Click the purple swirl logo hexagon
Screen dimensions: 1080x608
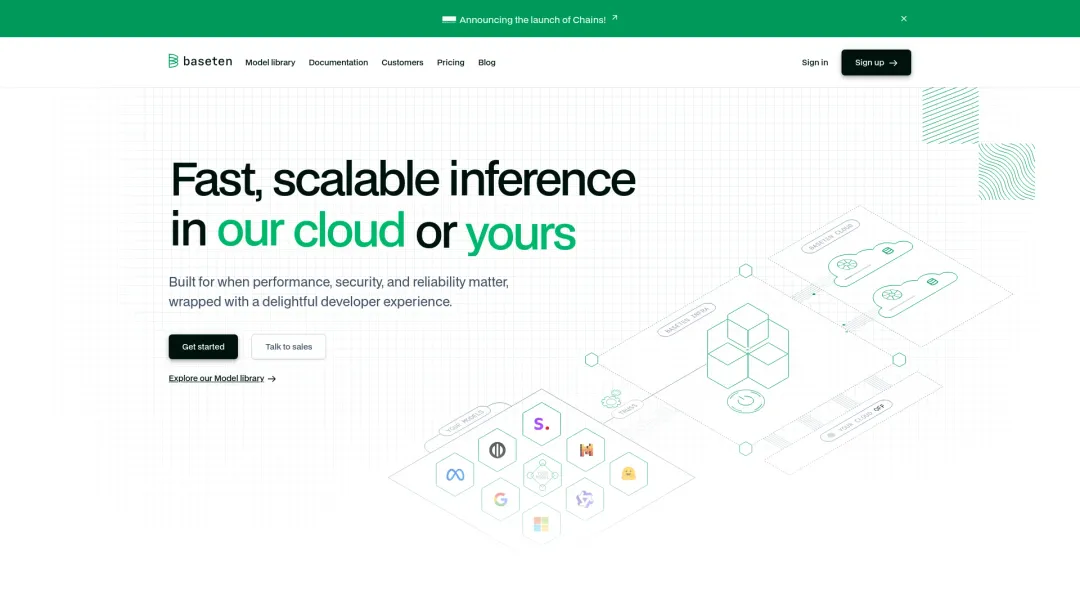(x=585, y=499)
